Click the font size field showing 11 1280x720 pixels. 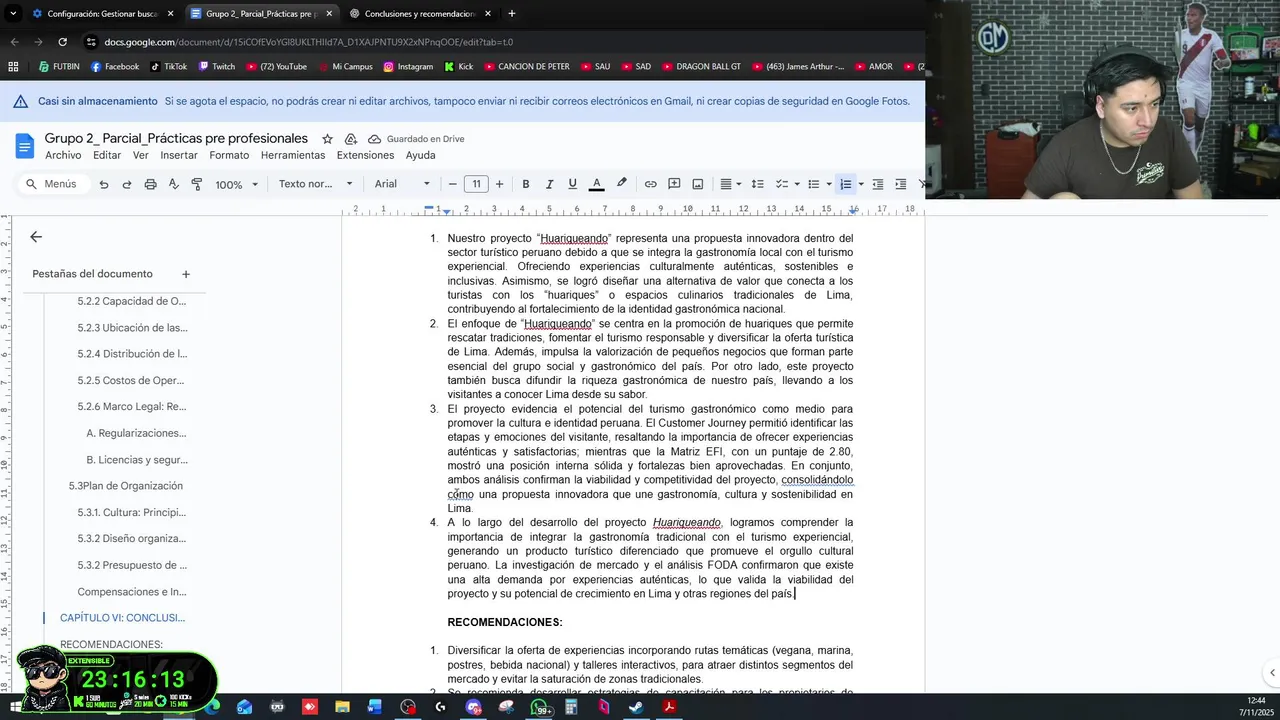476,184
